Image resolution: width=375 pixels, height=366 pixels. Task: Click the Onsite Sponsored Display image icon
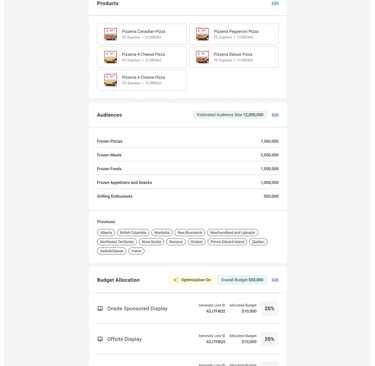(x=100, y=309)
